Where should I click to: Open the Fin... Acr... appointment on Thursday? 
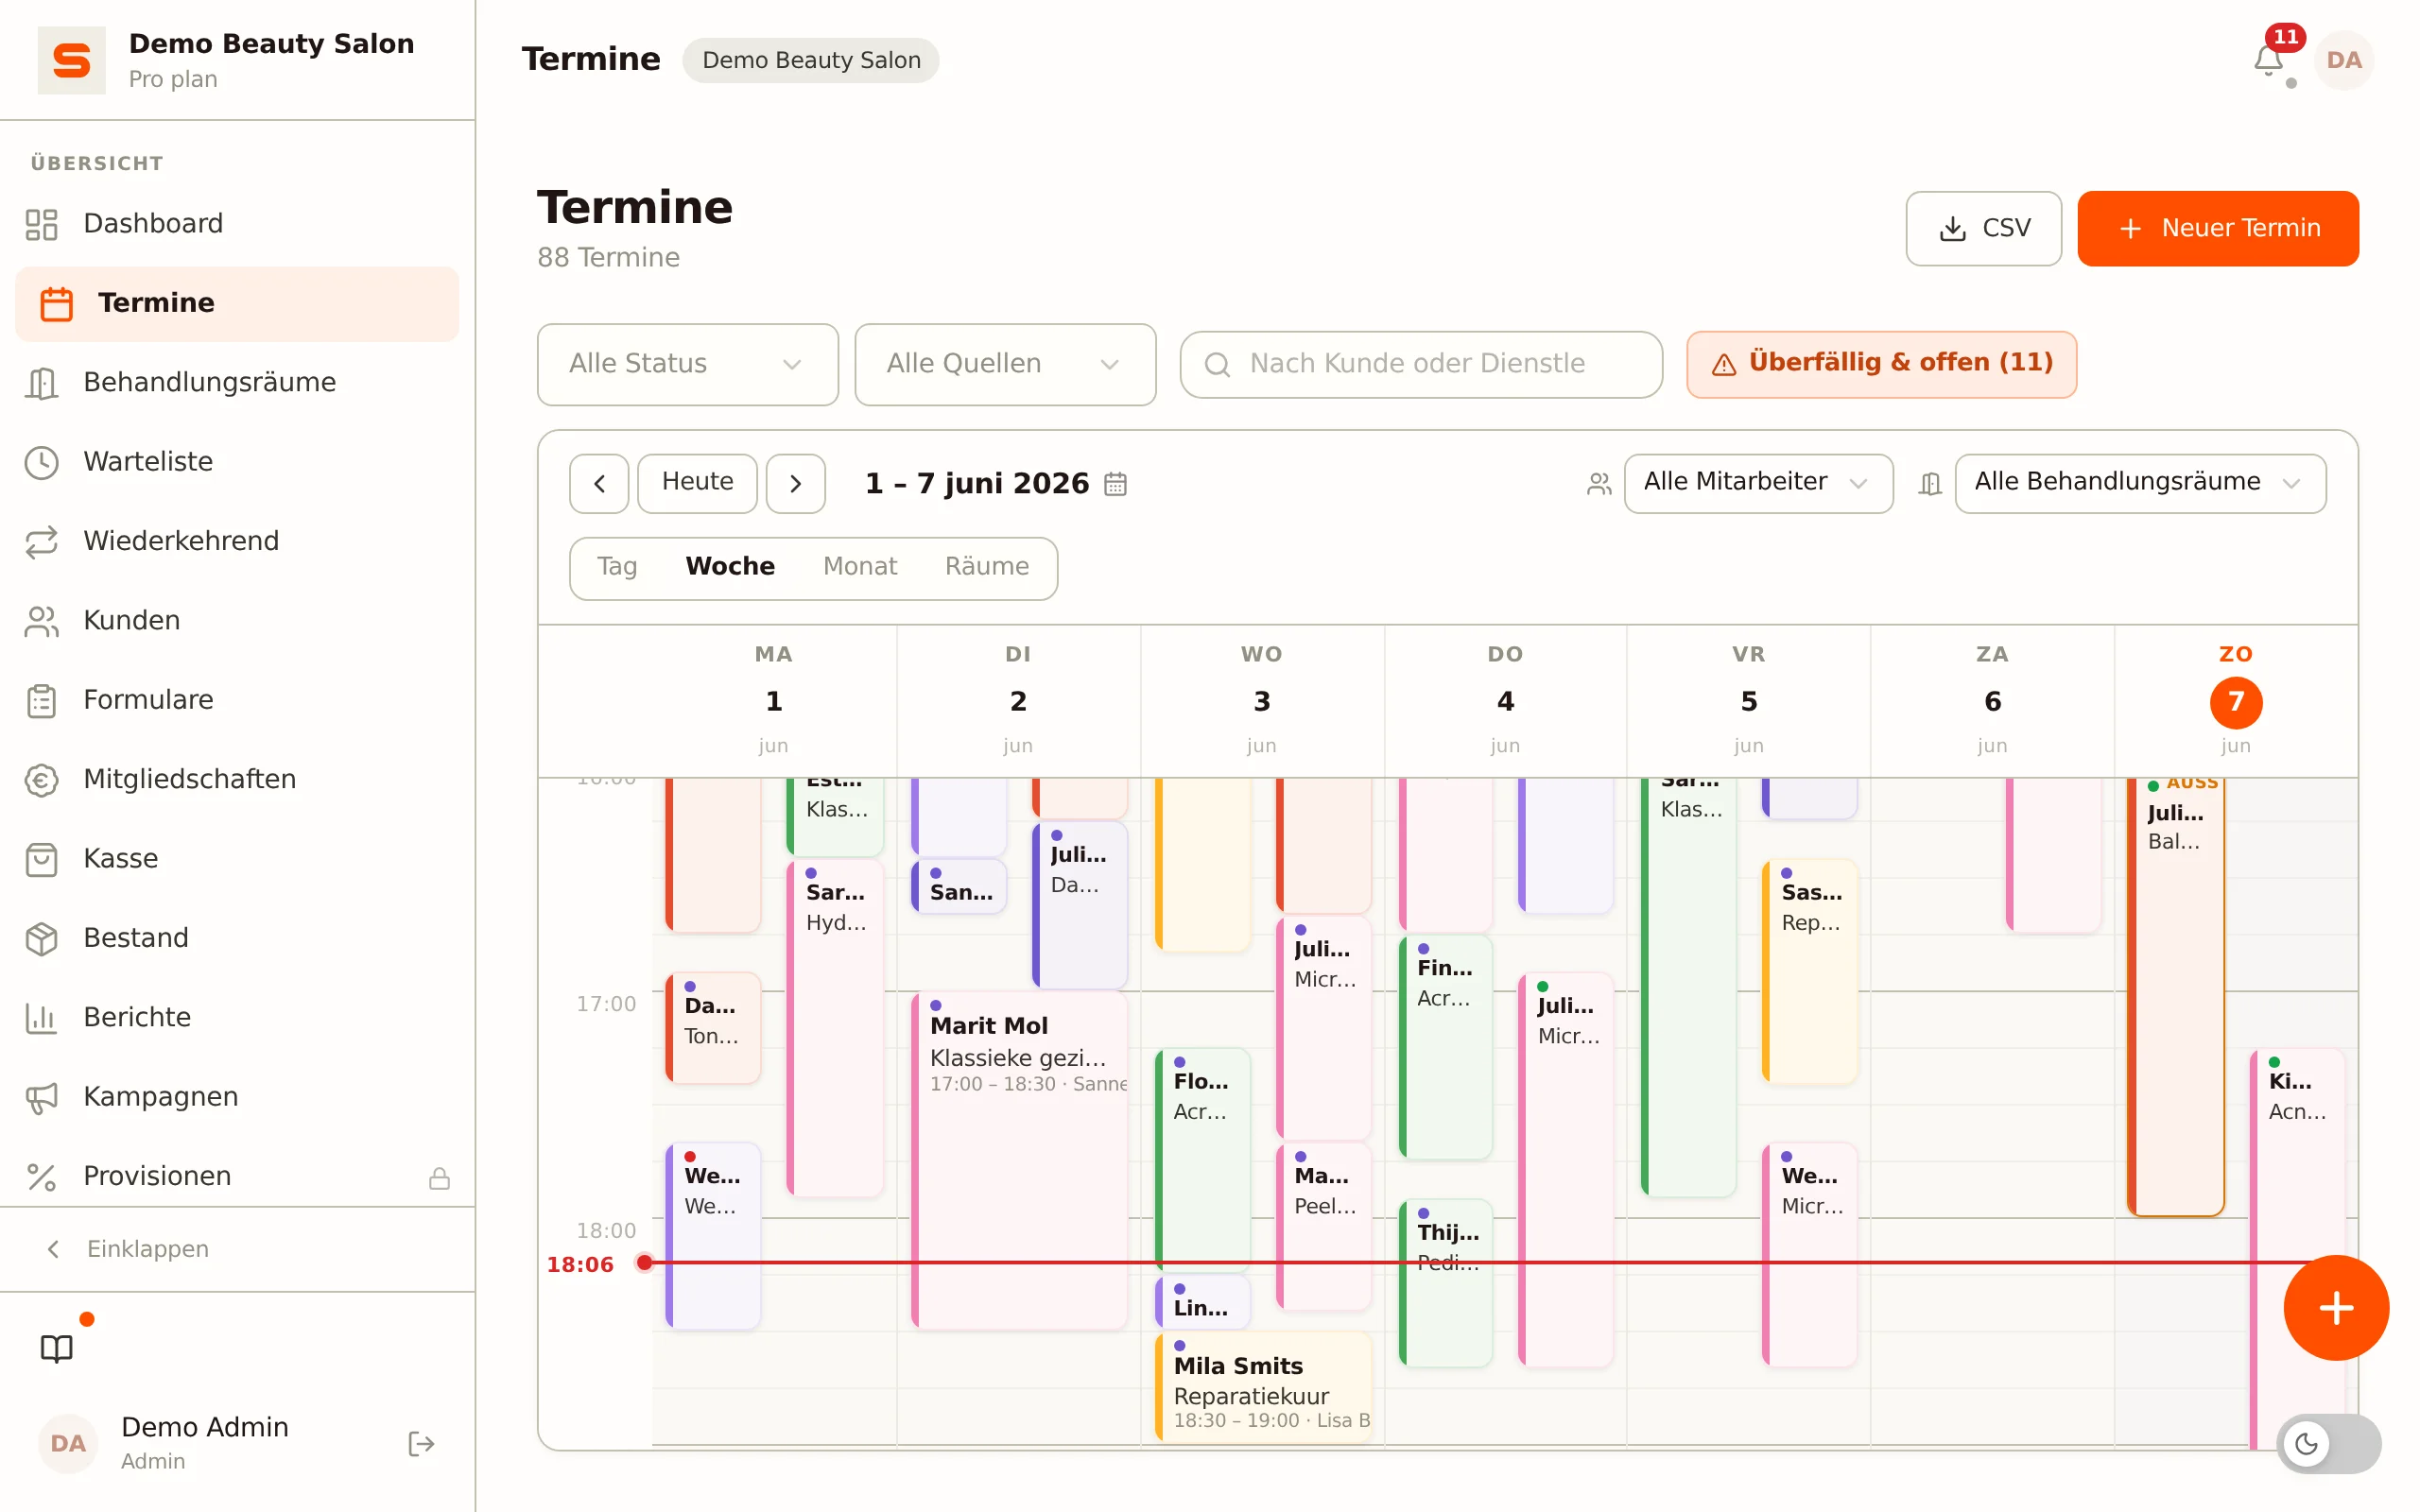coord(1446,1047)
